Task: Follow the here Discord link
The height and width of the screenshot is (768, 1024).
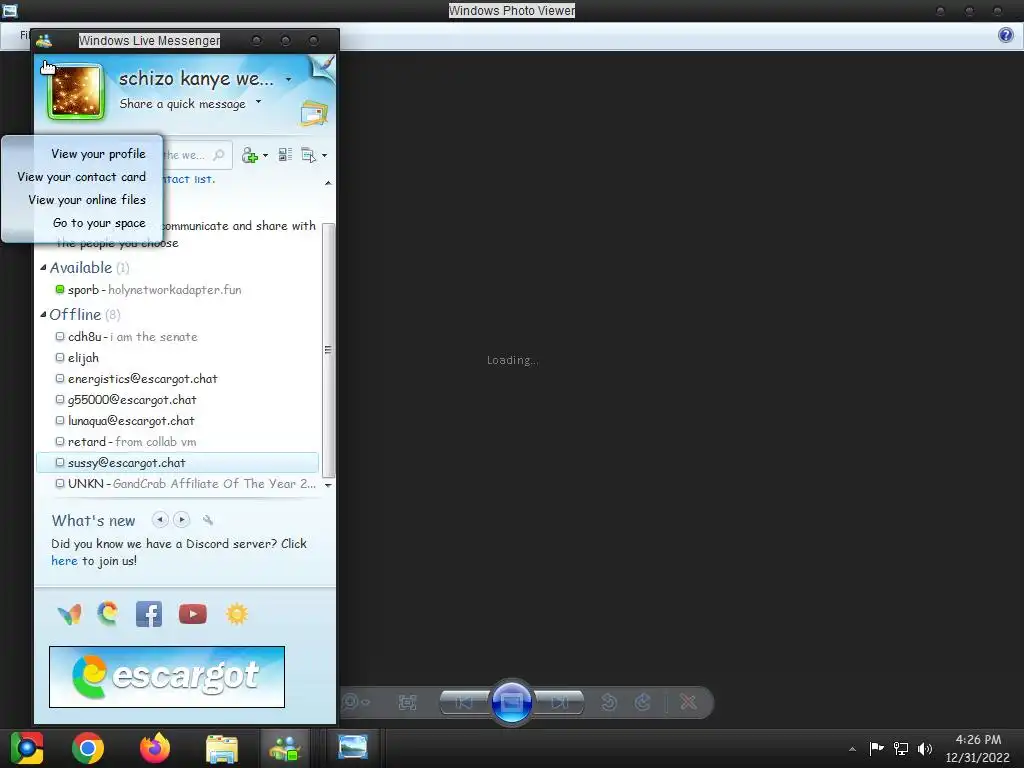Action: tap(64, 561)
